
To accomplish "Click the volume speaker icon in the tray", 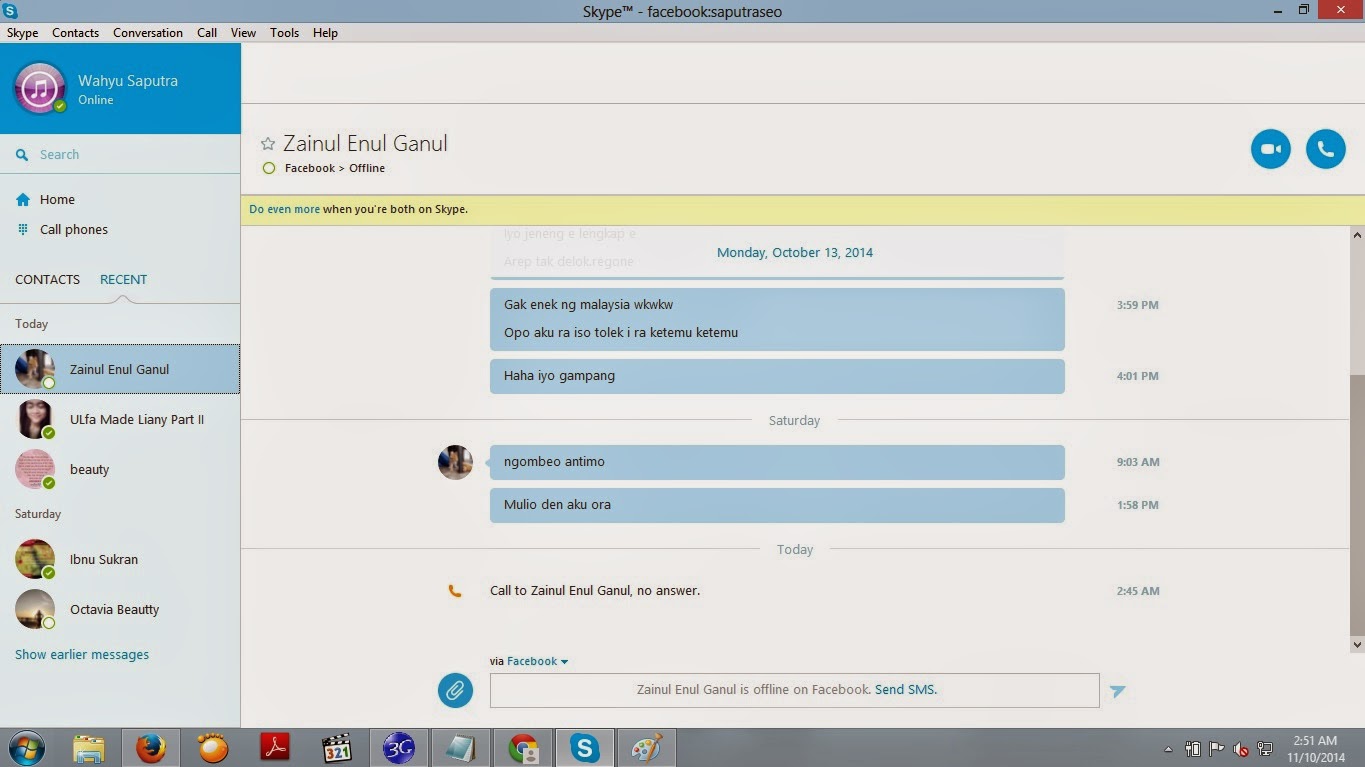I will pyautogui.click(x=1241, y=749).
